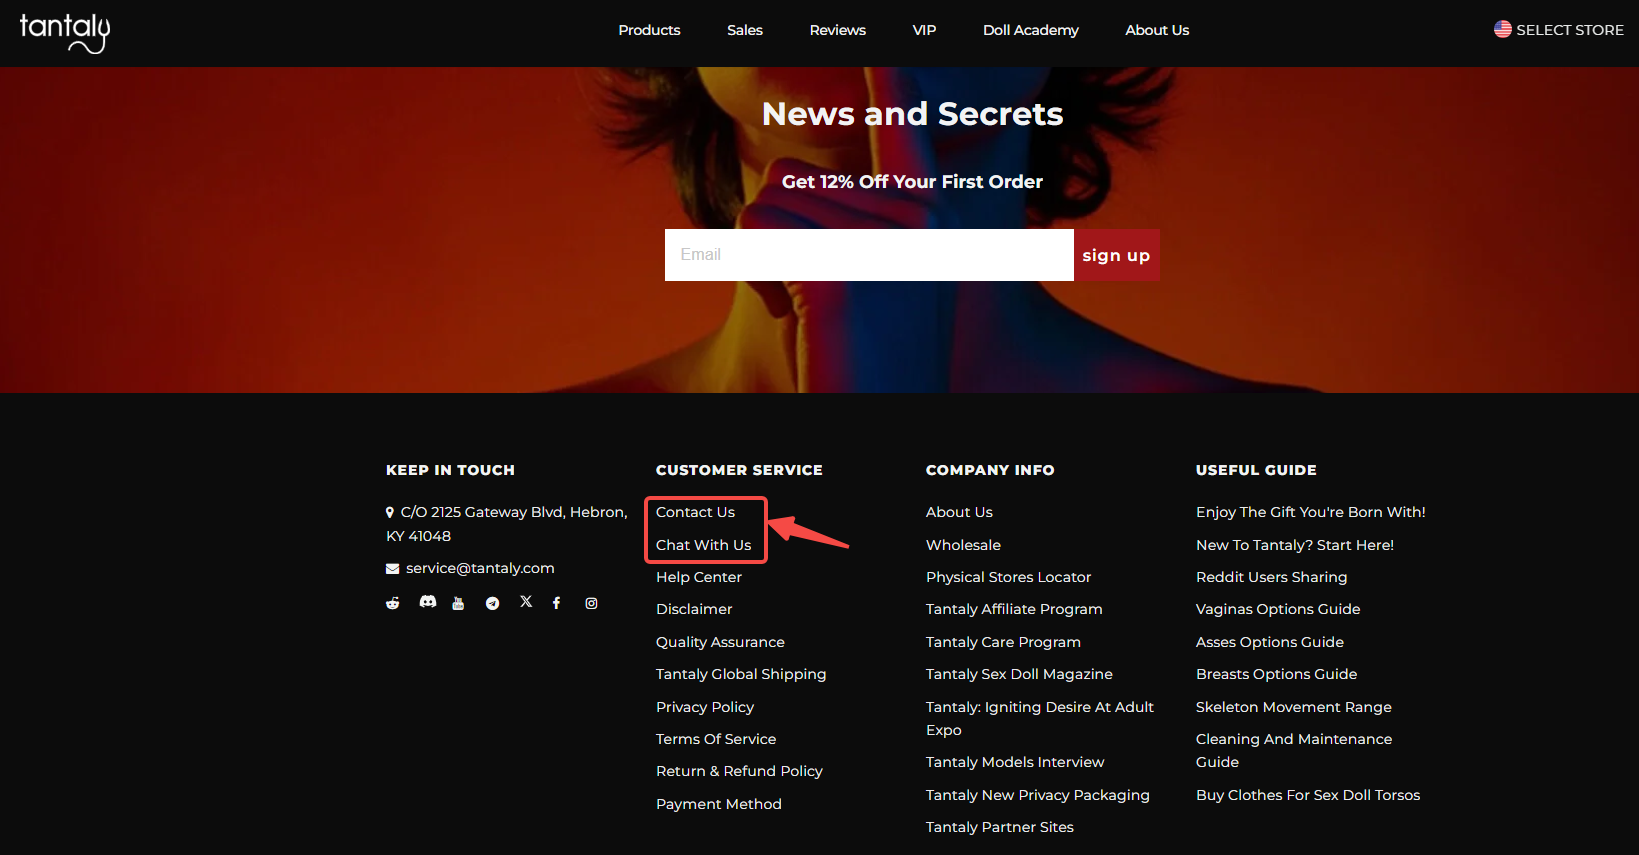Open the Instagram social icon
Screen dimensions: 1639x855
[591, 603]
